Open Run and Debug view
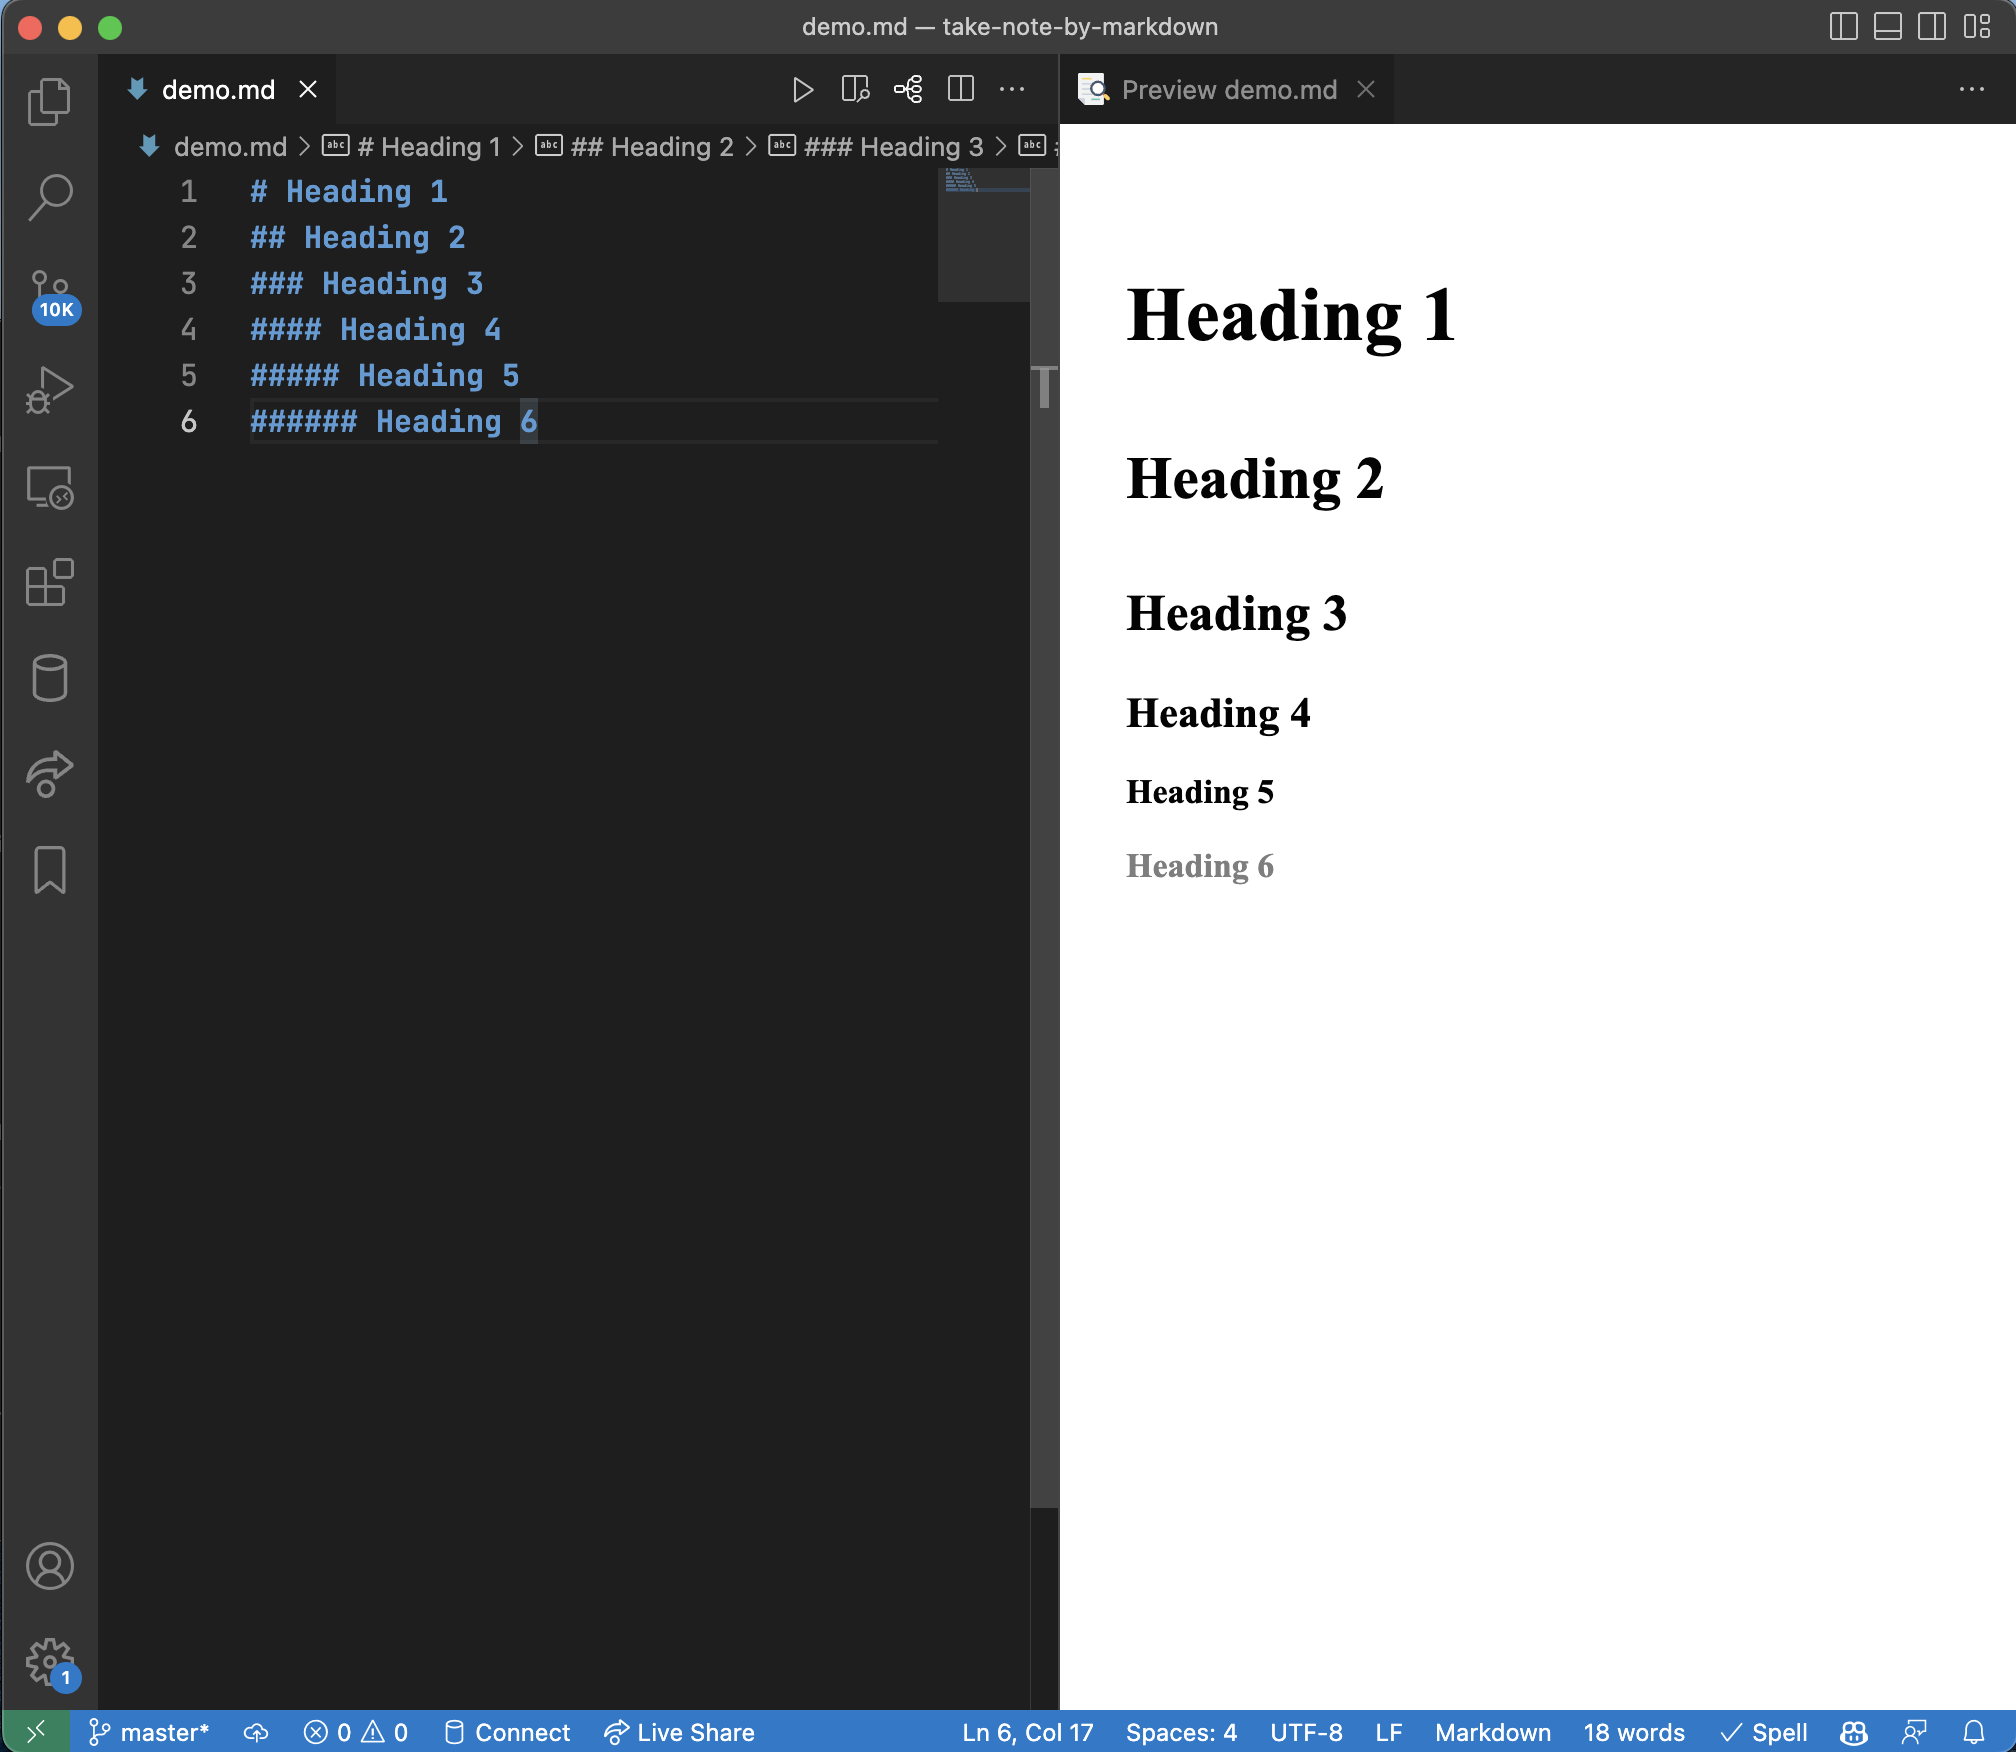Screen dimensions: 2016x1752 49,391
